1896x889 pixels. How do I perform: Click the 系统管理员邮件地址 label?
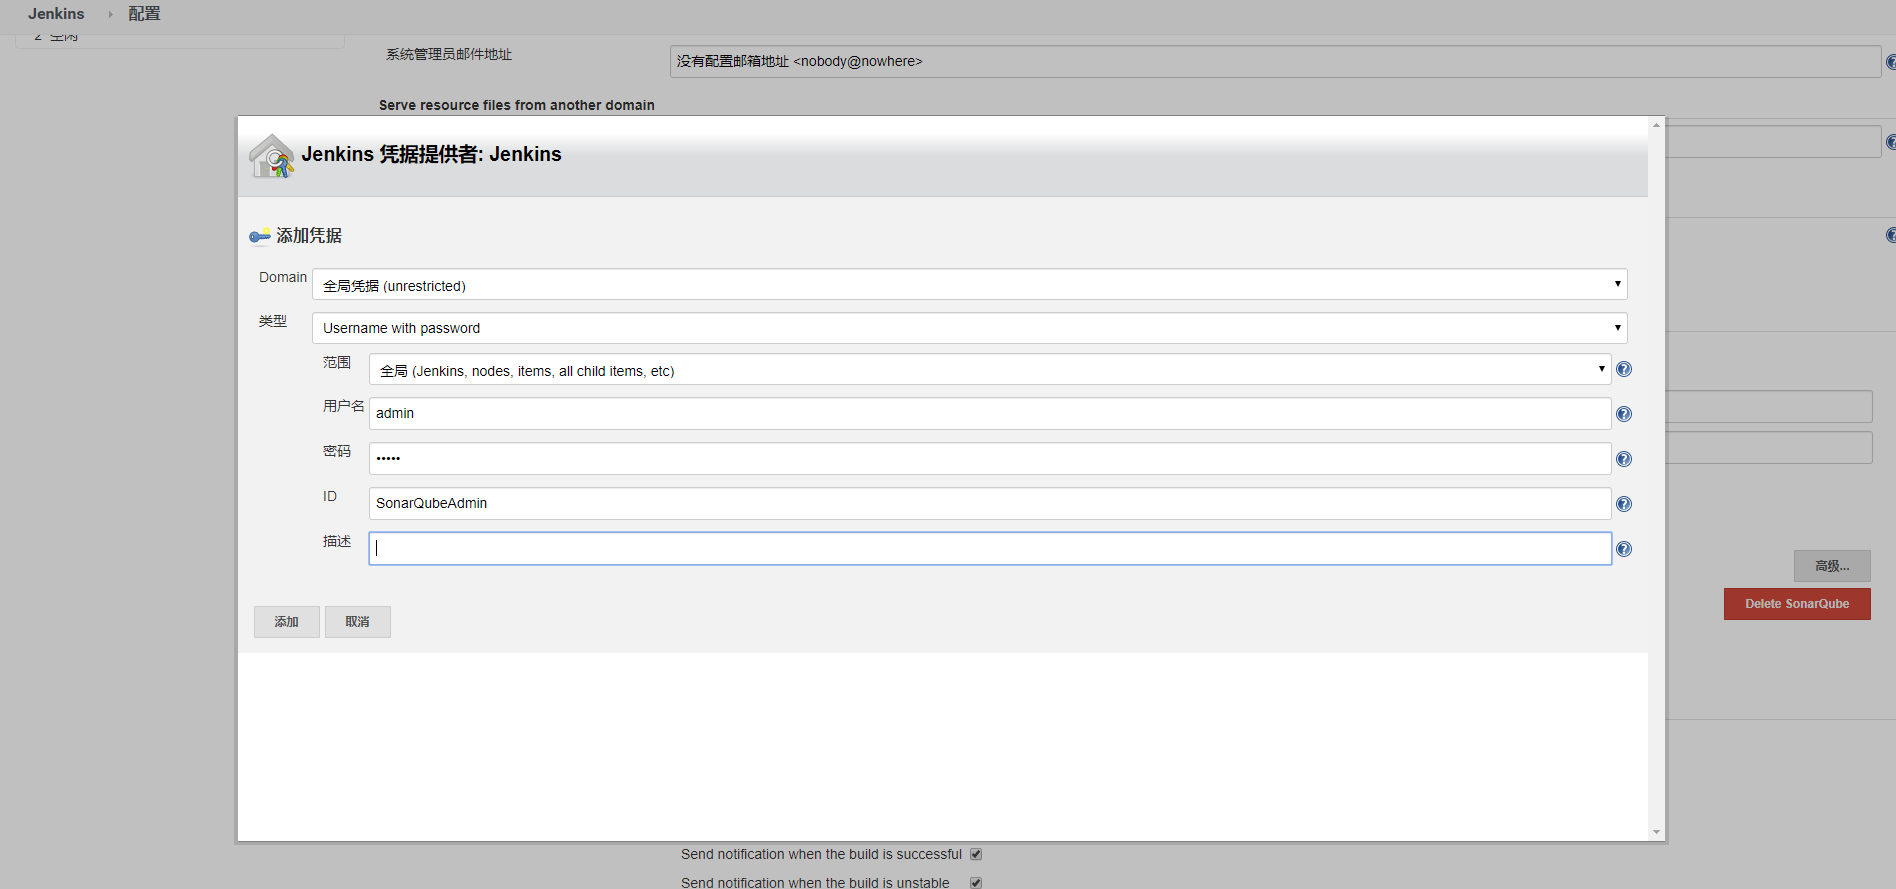449,54
